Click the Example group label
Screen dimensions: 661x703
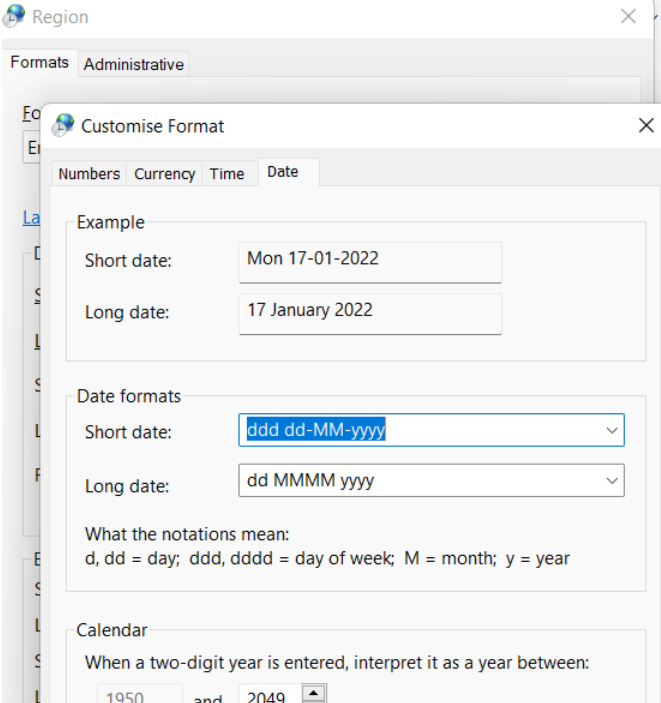pyautogui.click(x=110, y=222)
